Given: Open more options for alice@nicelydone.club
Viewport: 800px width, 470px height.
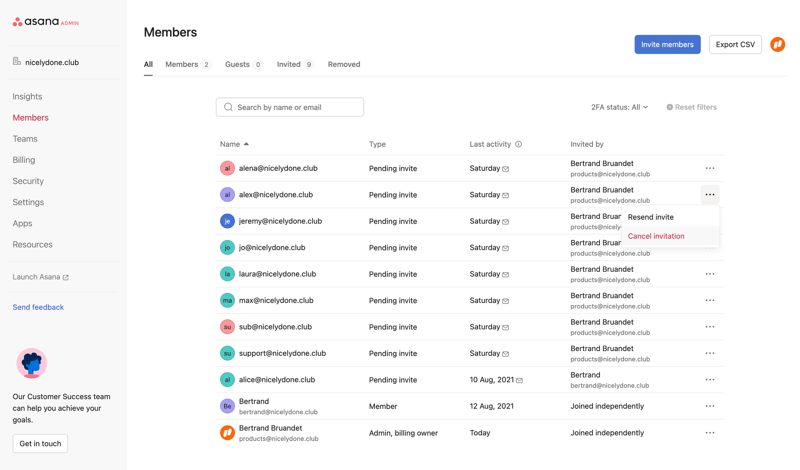Looking at the screenshot, I should 710,380.
